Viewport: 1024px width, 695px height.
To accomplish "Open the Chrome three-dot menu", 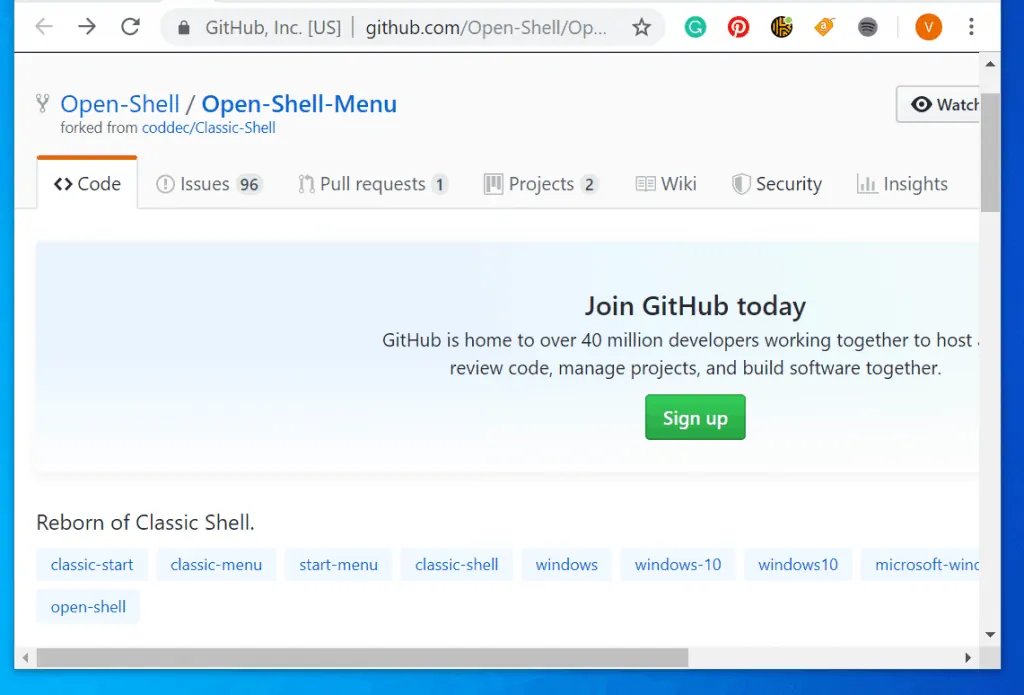I will point(971,28).
